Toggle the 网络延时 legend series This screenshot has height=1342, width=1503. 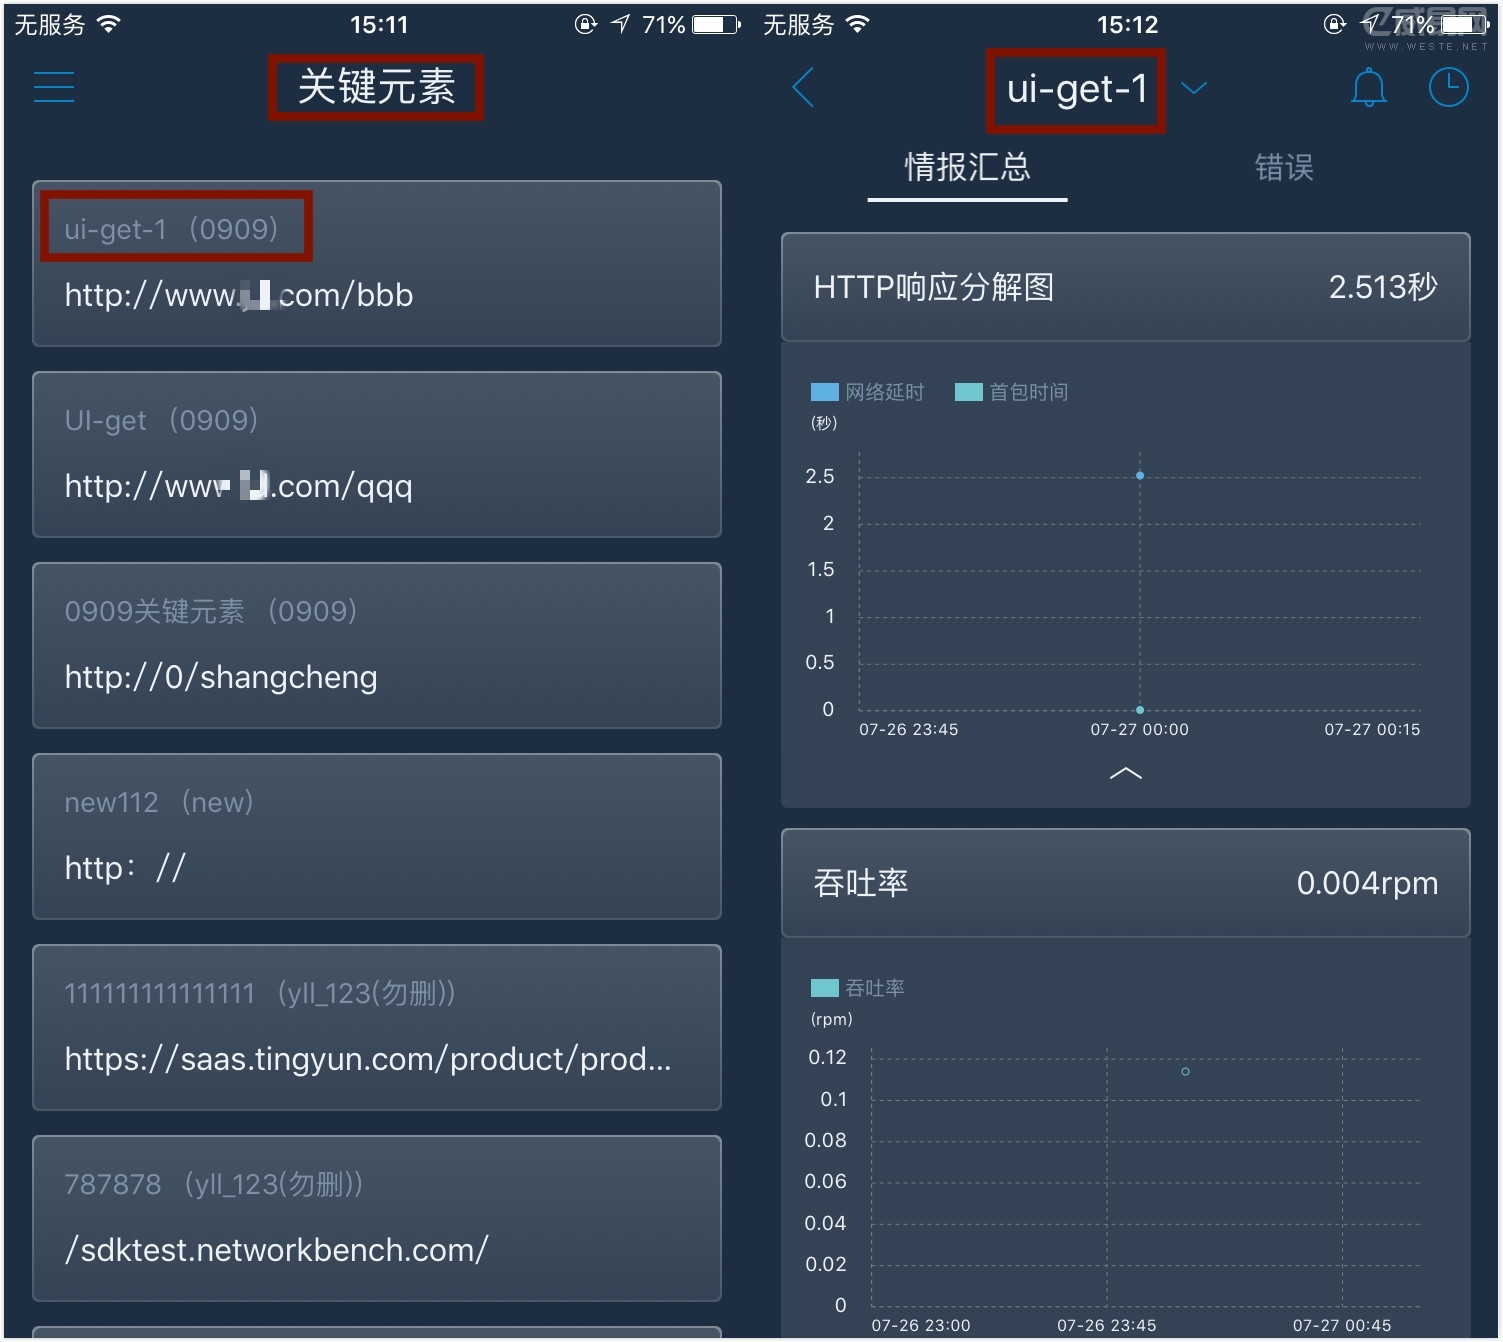coord(867,392)
